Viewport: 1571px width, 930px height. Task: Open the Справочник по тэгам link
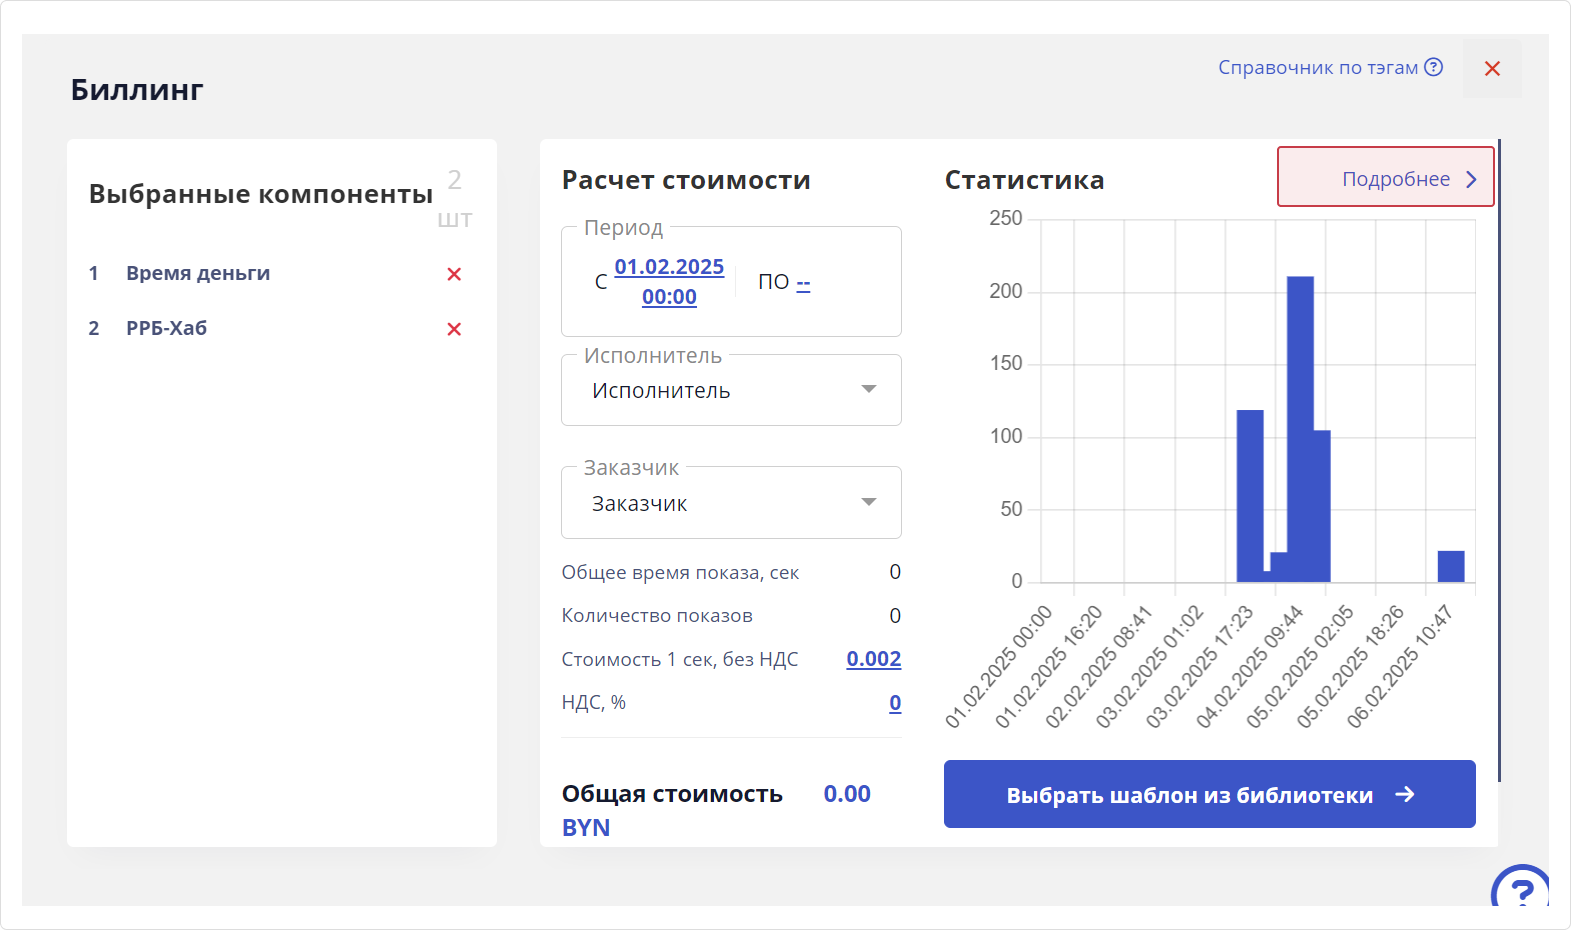1317,67
